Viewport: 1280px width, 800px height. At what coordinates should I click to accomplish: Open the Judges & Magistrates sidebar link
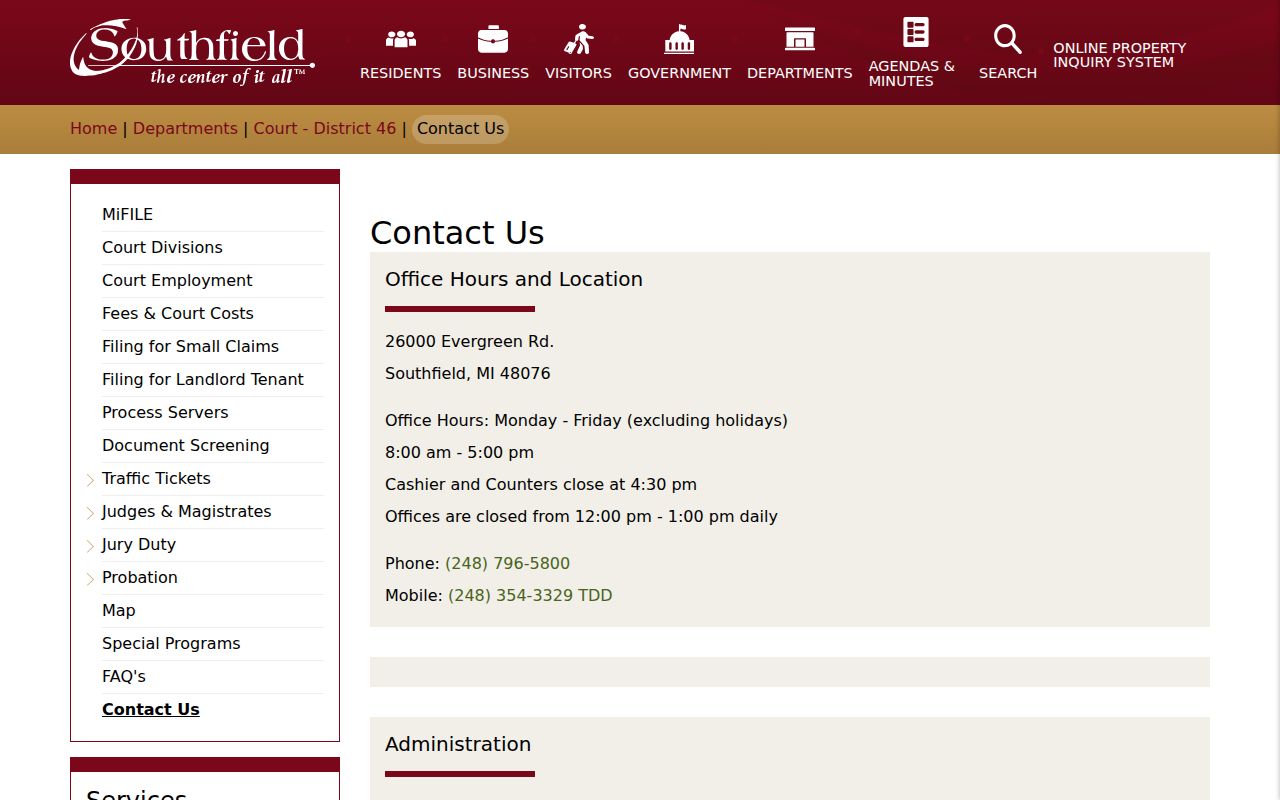(187, 512)
